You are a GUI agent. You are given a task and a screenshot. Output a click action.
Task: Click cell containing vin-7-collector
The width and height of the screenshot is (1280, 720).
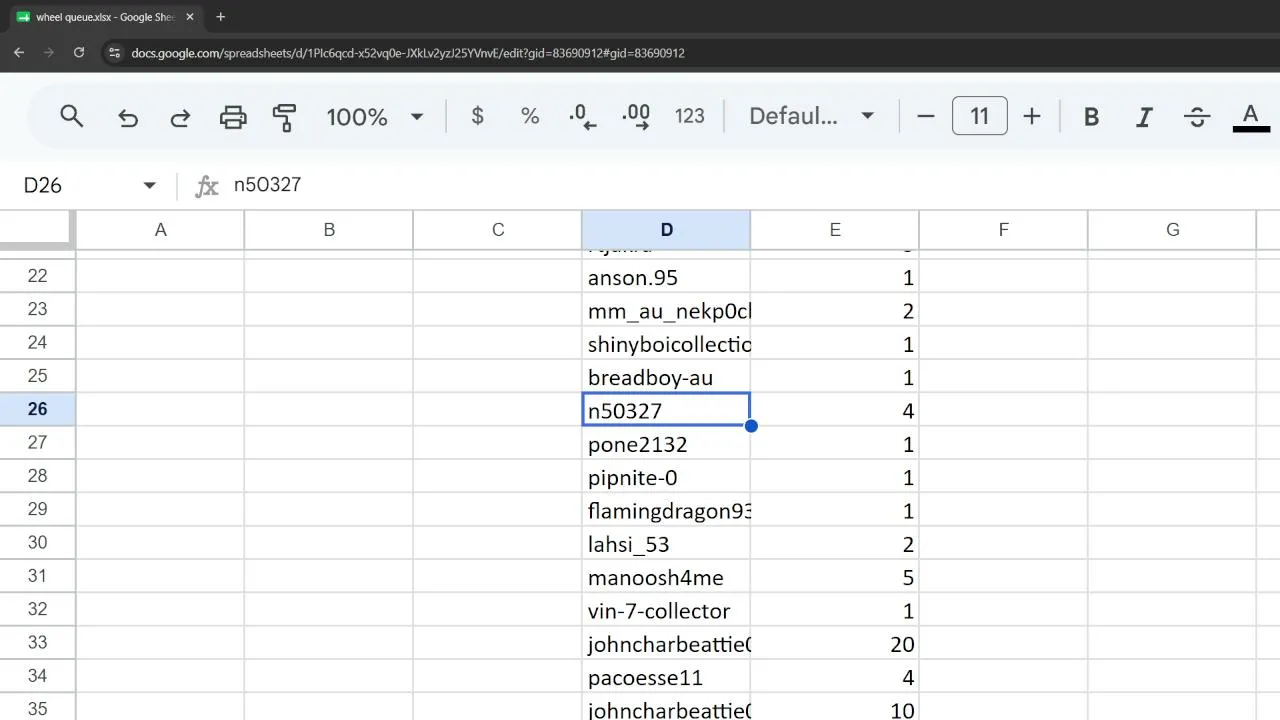666,610
